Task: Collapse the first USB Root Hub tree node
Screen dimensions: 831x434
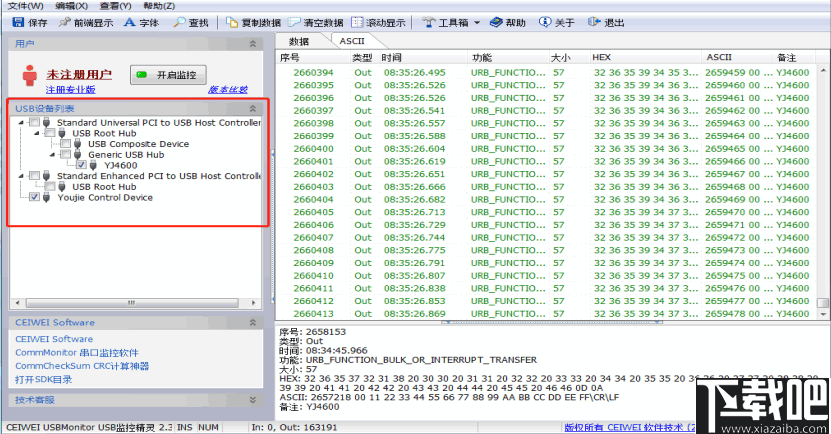Action: (x=37, y=133)
